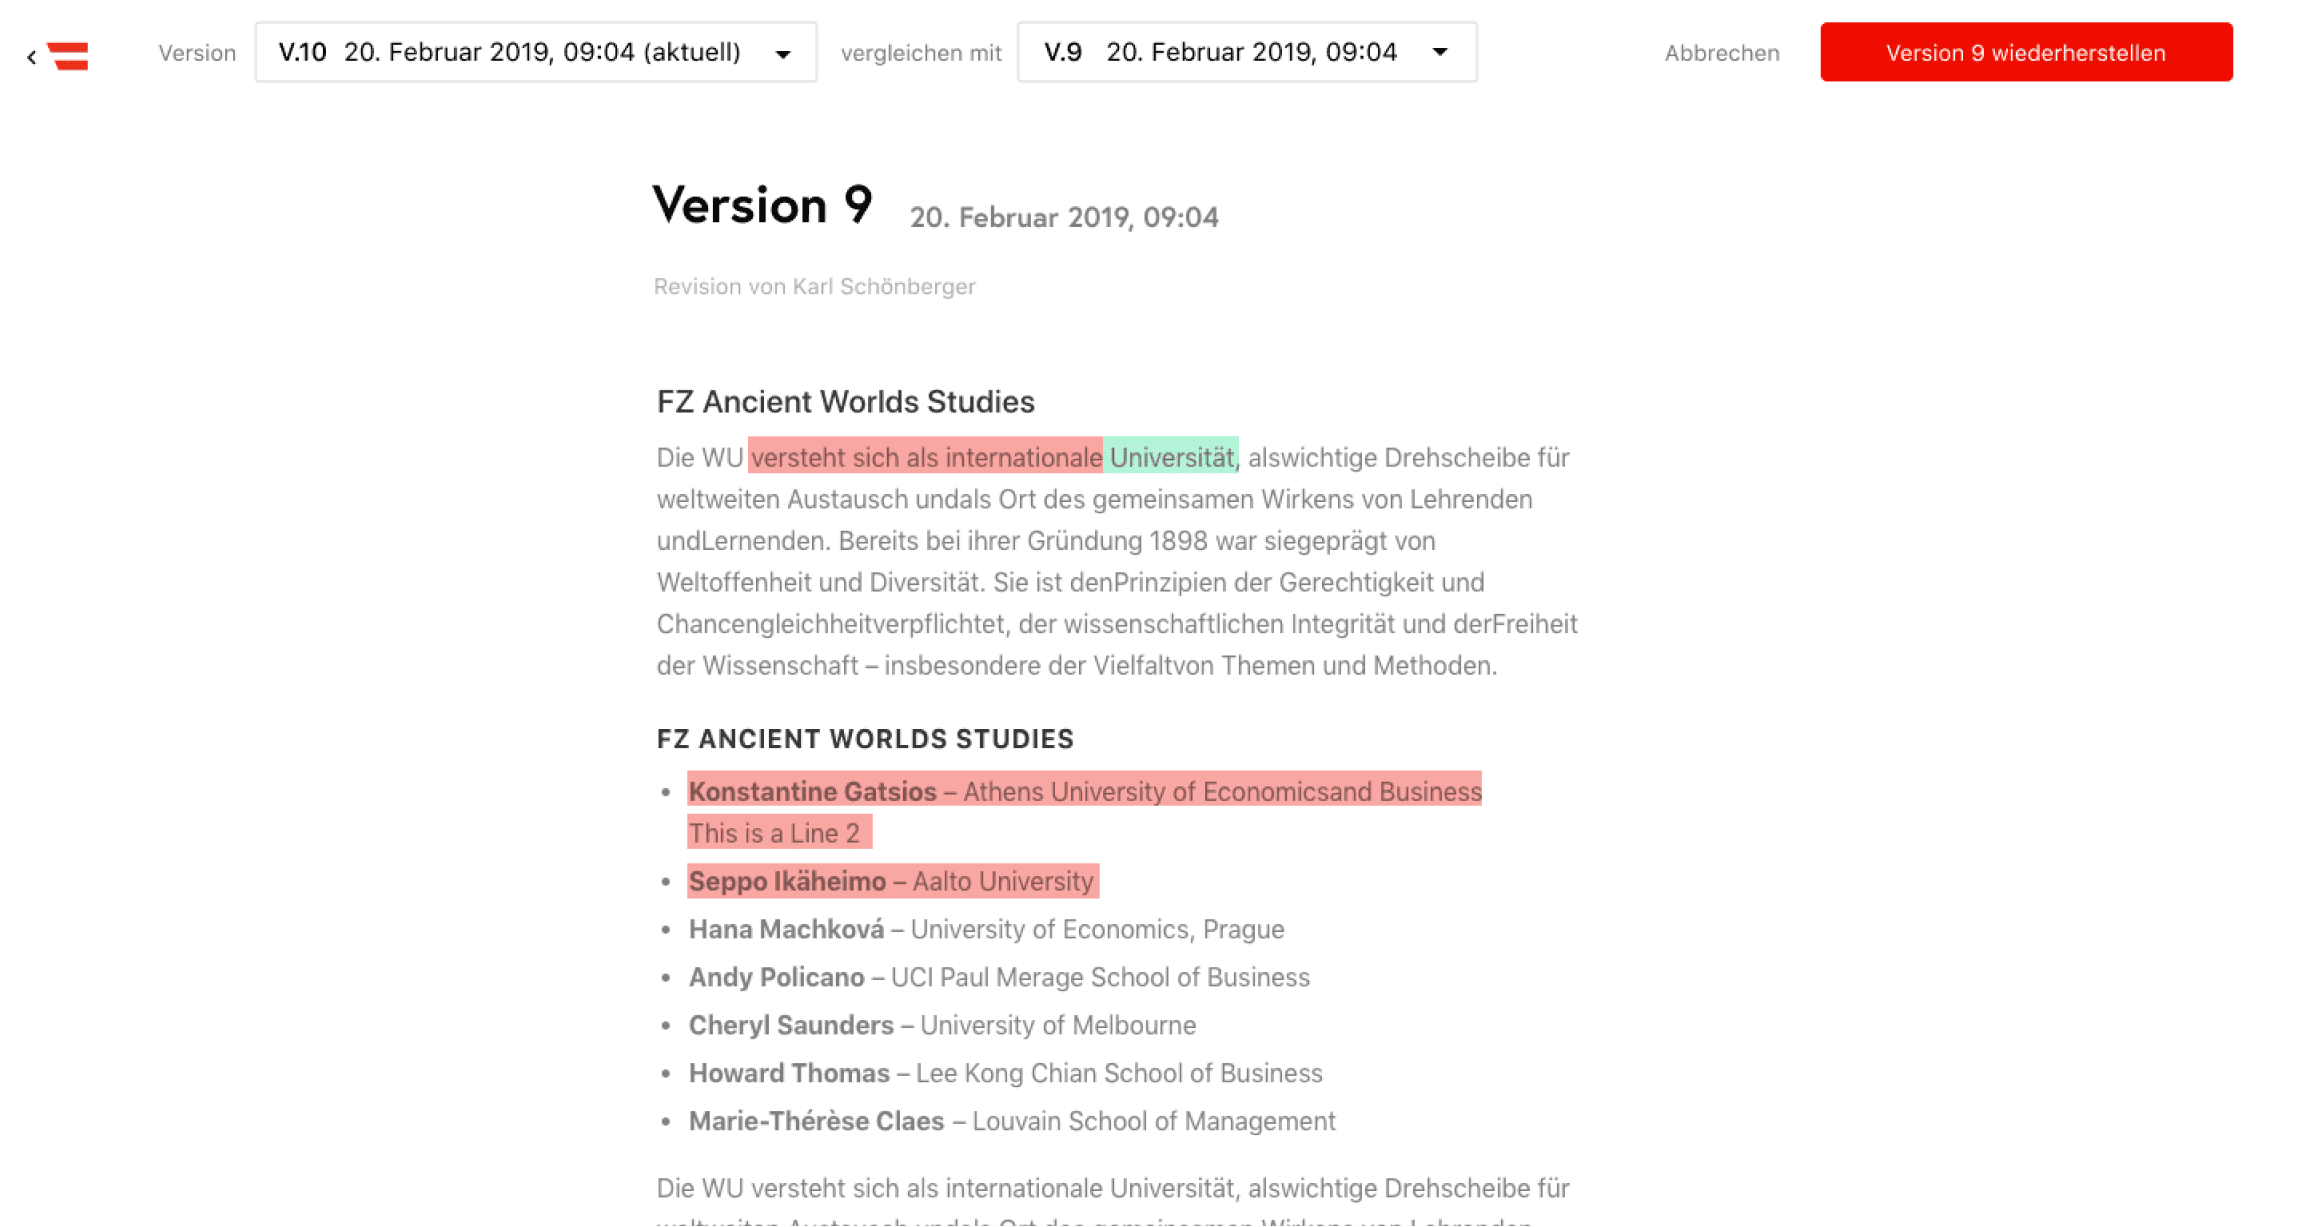Select the removed line 'This is a Line 2'

pyautogui.click(x=779, y=832)
